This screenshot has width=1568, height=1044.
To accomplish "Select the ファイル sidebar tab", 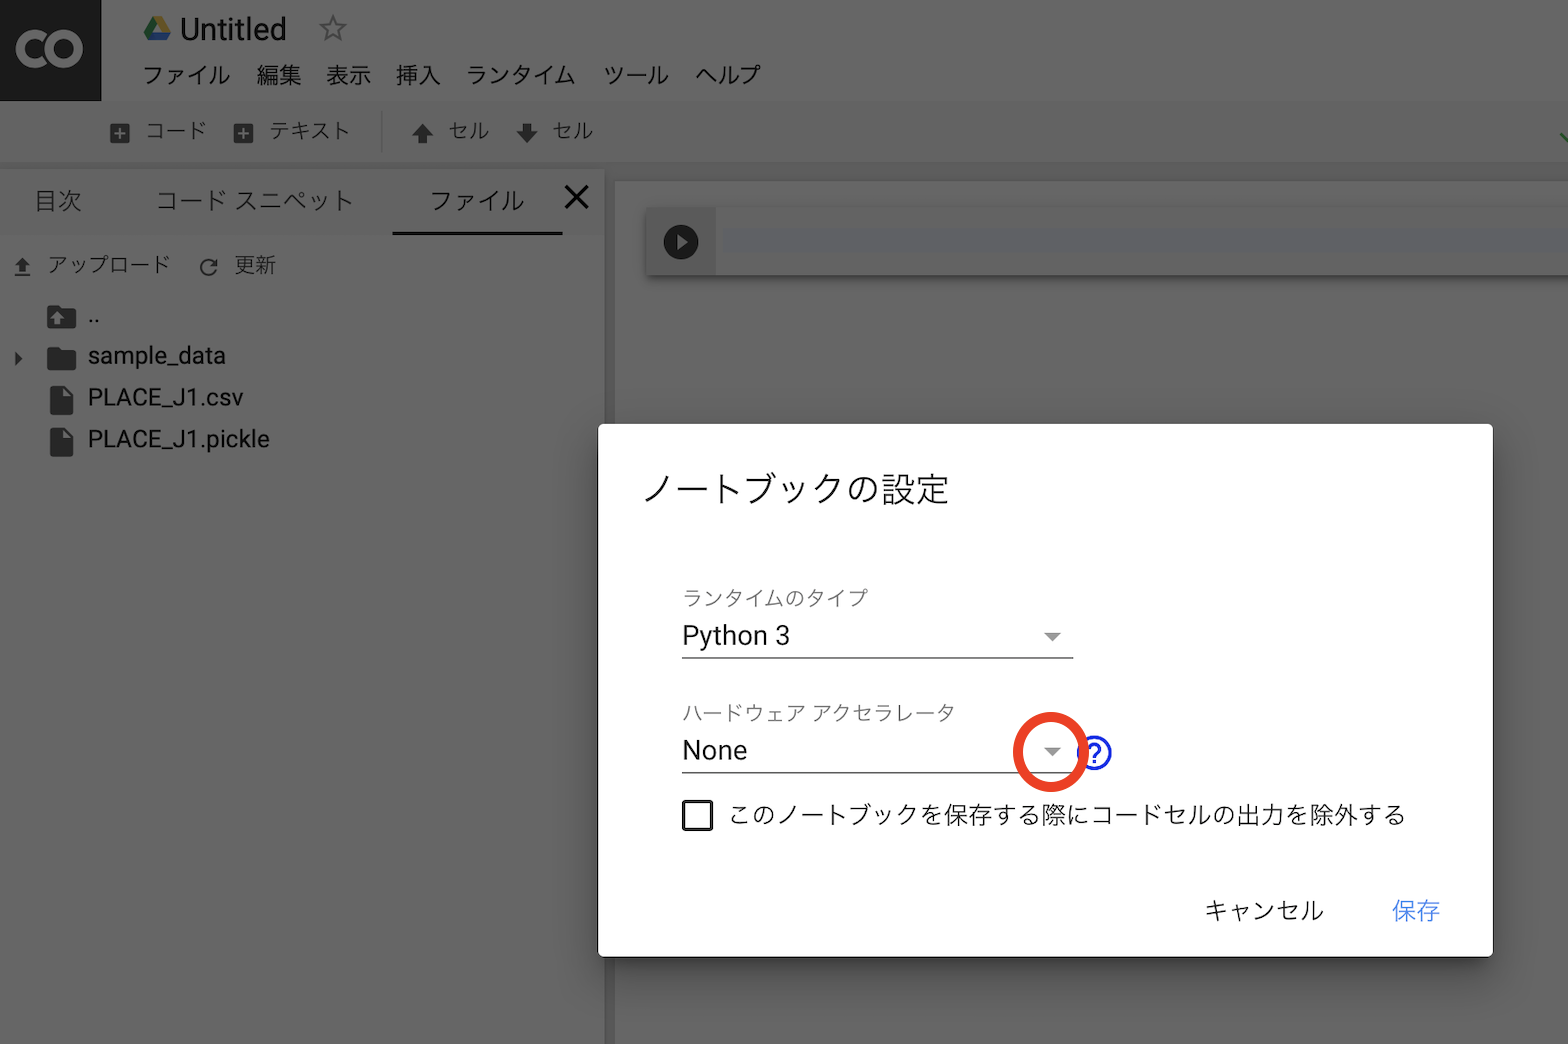I will click(477, 201).
